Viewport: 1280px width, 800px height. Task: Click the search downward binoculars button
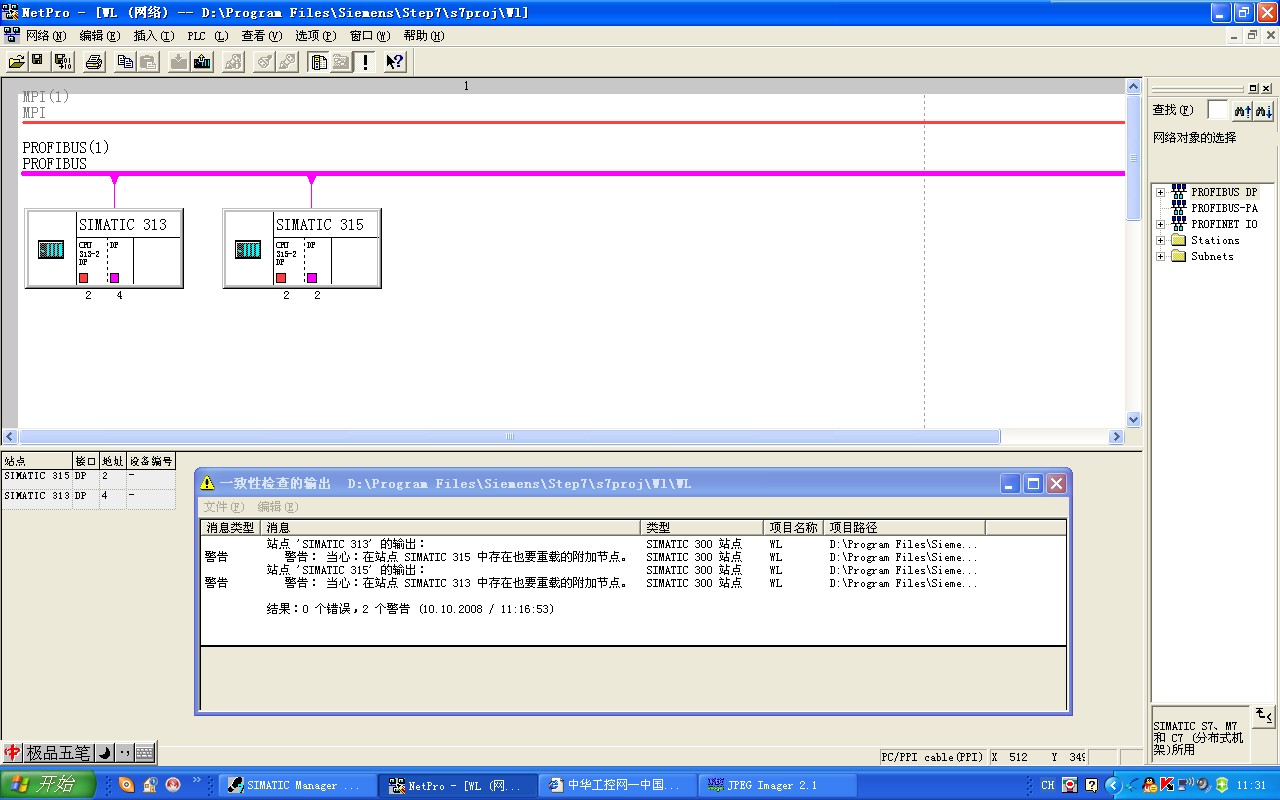(x=1264, y=111)
